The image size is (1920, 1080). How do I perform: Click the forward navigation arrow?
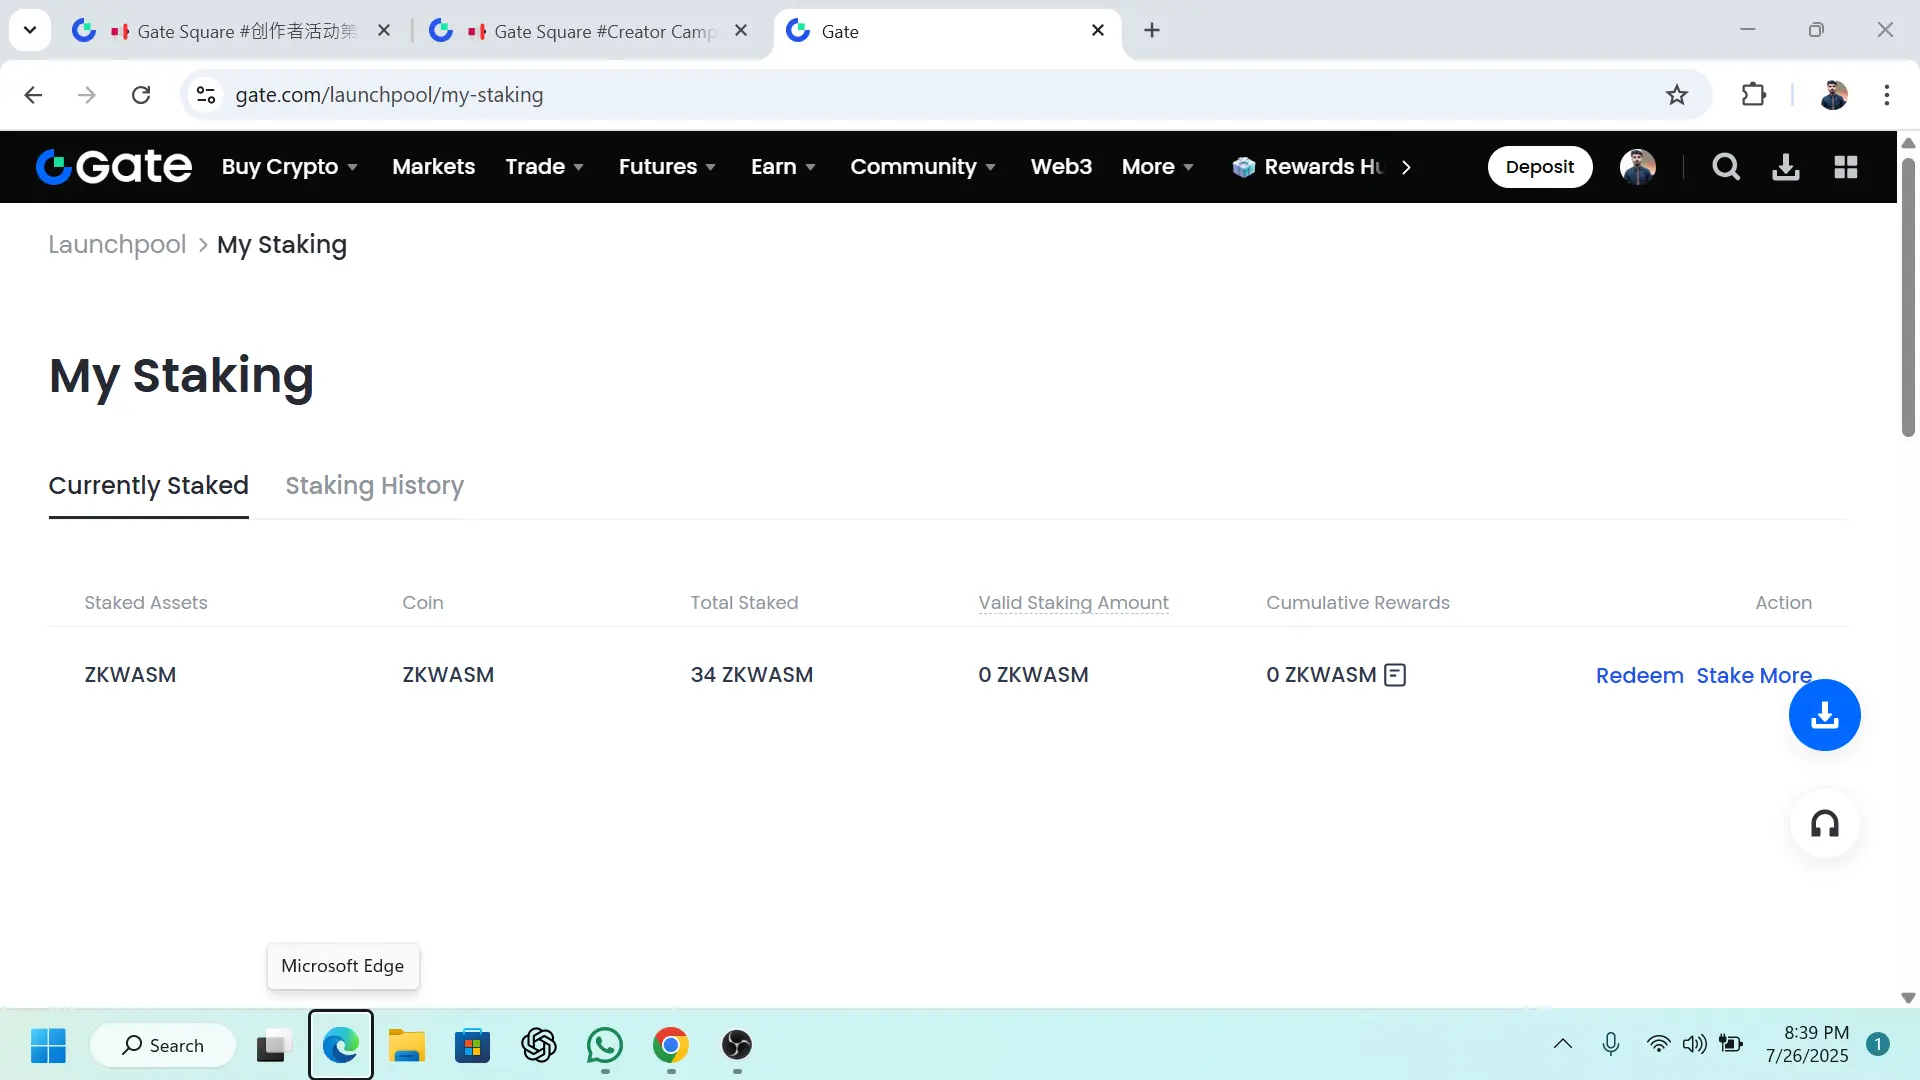pyautogui.click(x=87, y=95)
